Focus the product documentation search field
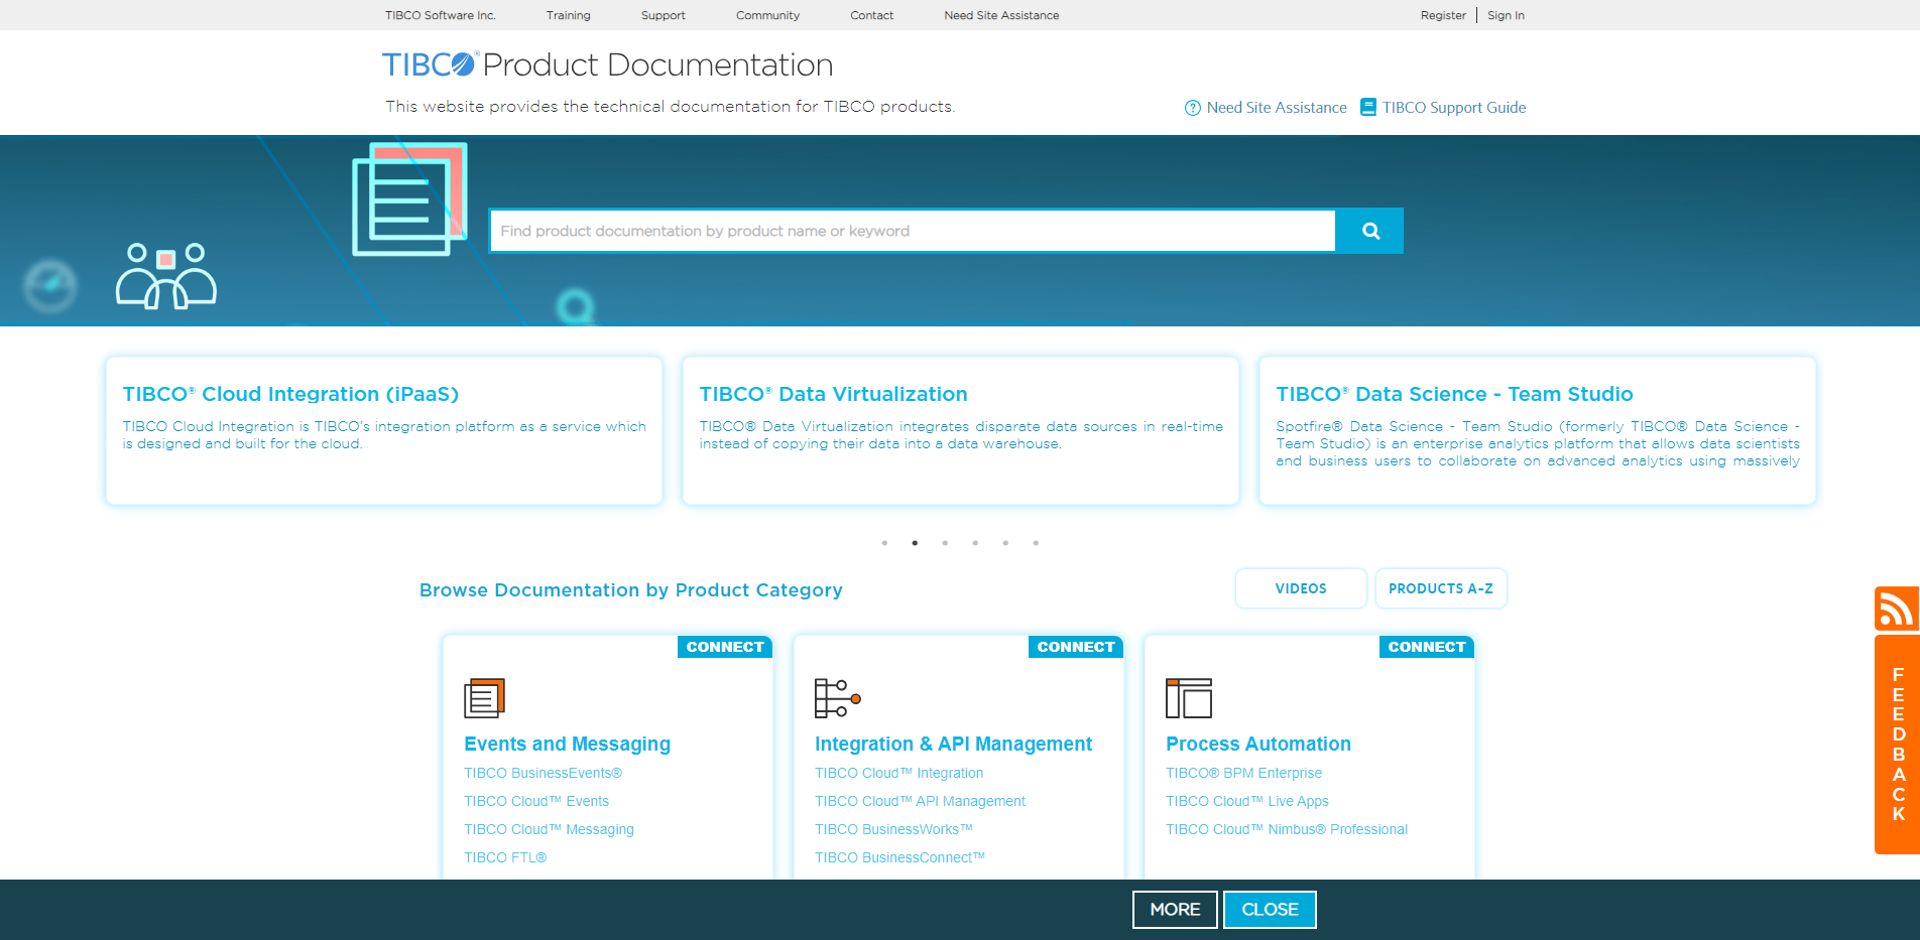This screenshot has width=1920, height=940. point(912,231)
